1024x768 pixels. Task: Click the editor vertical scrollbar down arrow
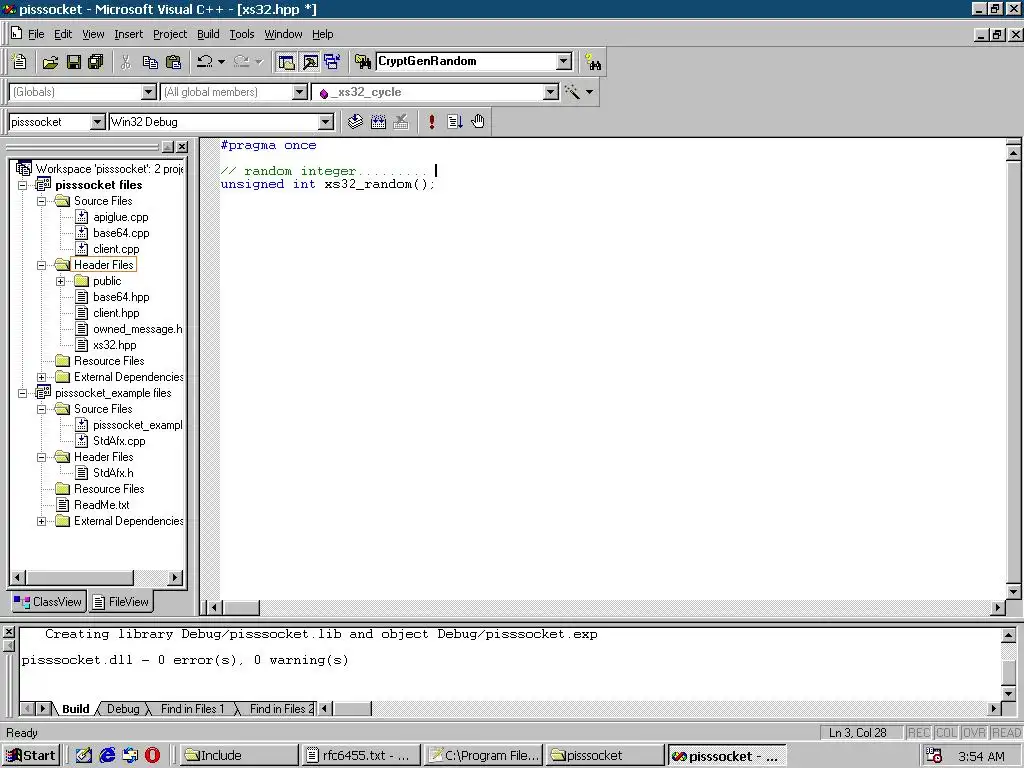[x=1014, y=592]
